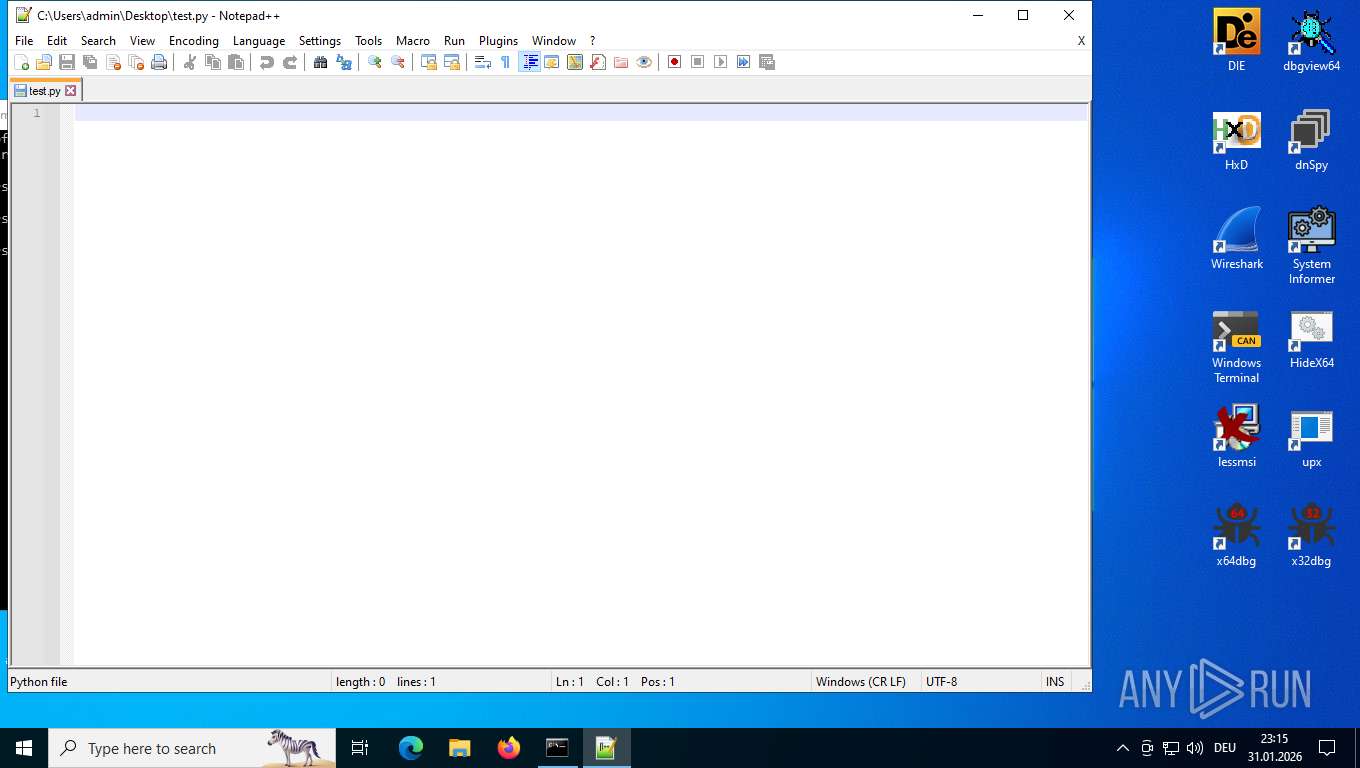Click the Close document toolbar icon
The height and width of the screenshot is (768, 1360).
tap(113, 62)
